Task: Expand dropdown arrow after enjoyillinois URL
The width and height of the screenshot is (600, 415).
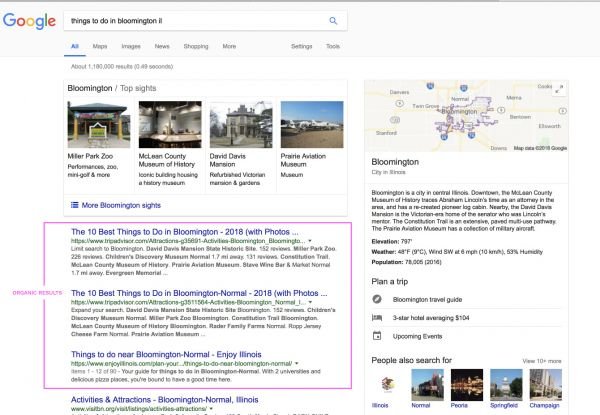Action: [297, 363]
